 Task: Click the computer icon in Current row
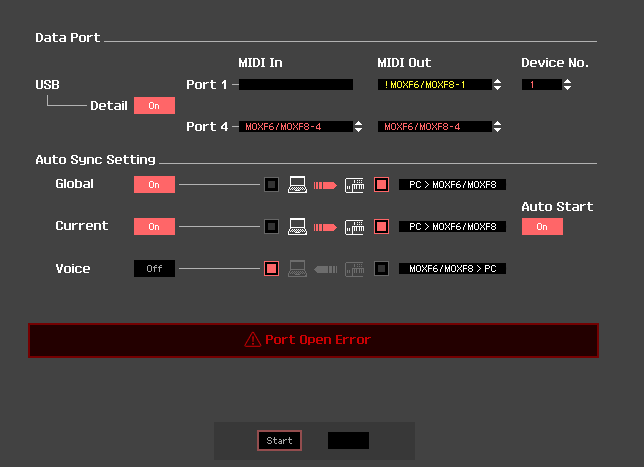point(297,227)
